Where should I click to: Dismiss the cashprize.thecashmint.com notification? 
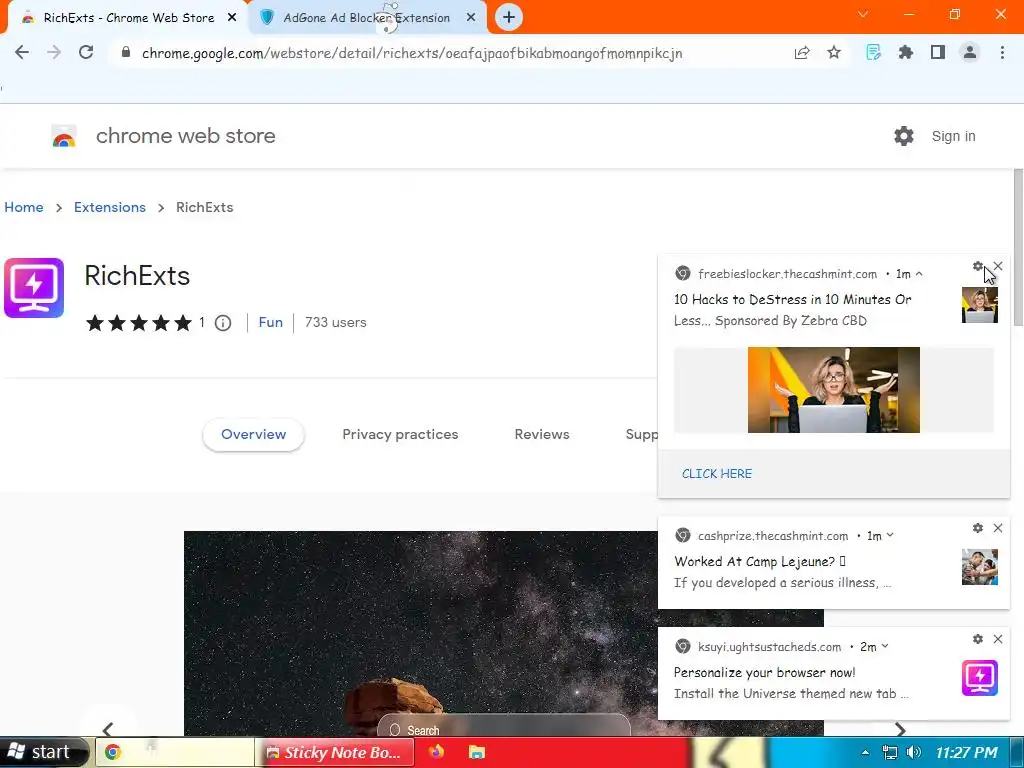tap(998, 528)
